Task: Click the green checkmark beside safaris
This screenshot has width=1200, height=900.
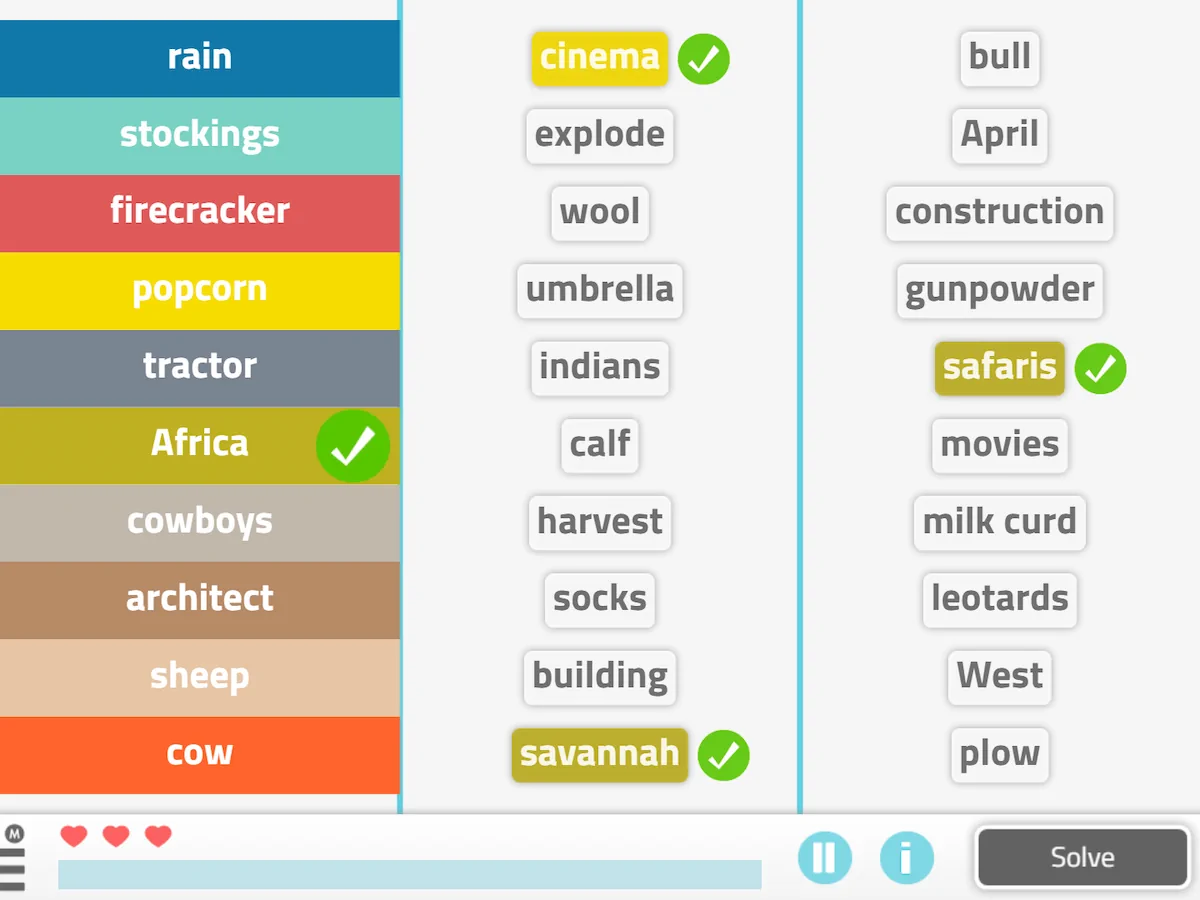Action: point(1101,369)
